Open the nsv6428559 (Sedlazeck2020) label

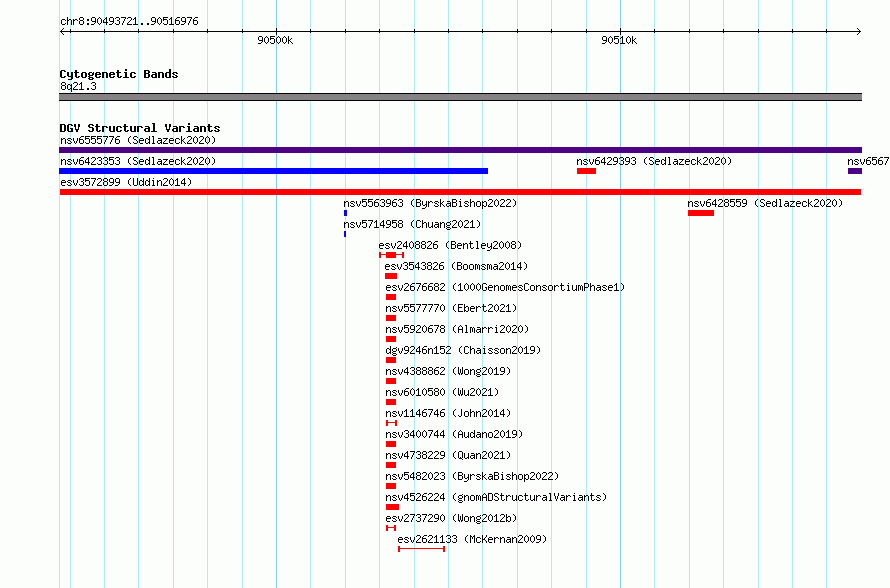765,203
